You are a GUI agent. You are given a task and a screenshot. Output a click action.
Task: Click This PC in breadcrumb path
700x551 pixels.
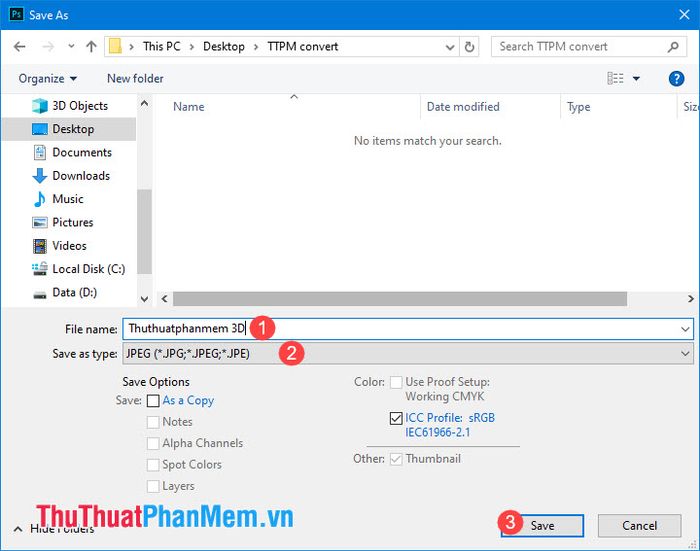[x=162, y=46]
